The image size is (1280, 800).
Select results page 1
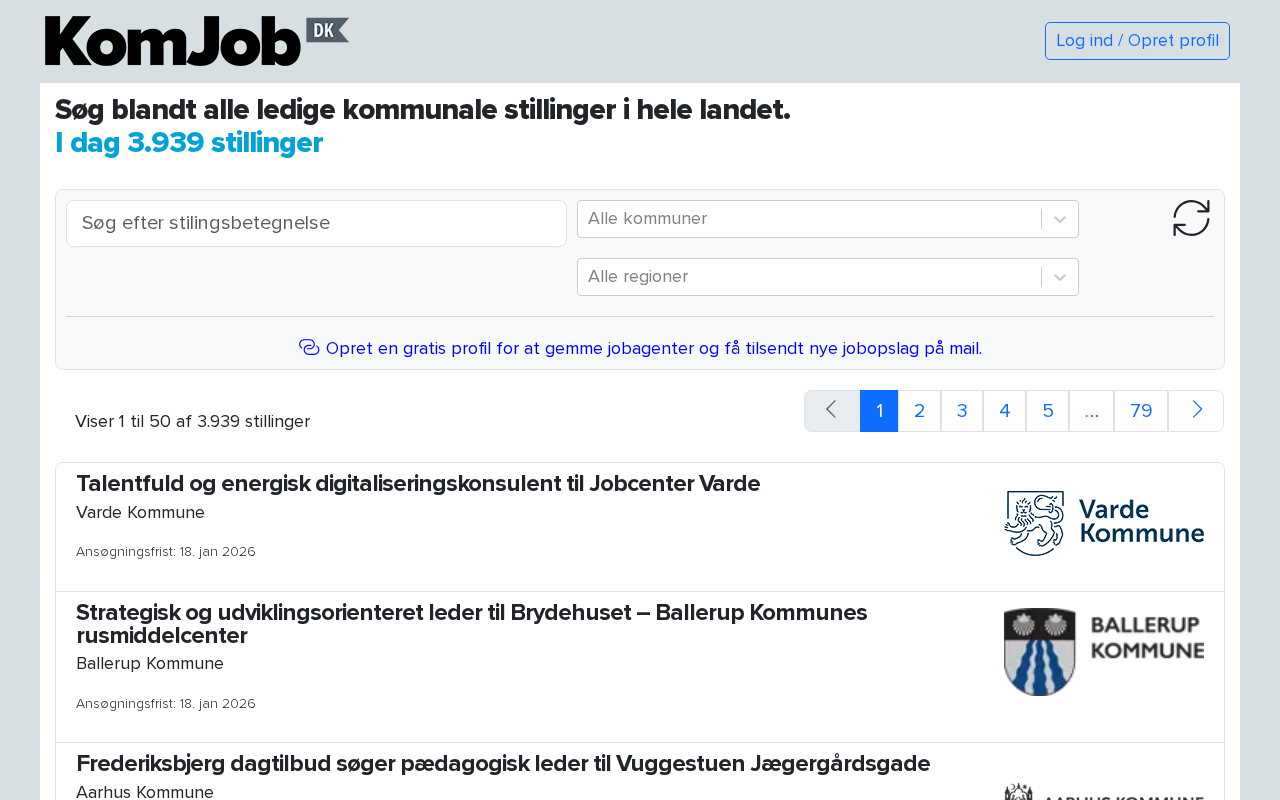pos(879,411)
